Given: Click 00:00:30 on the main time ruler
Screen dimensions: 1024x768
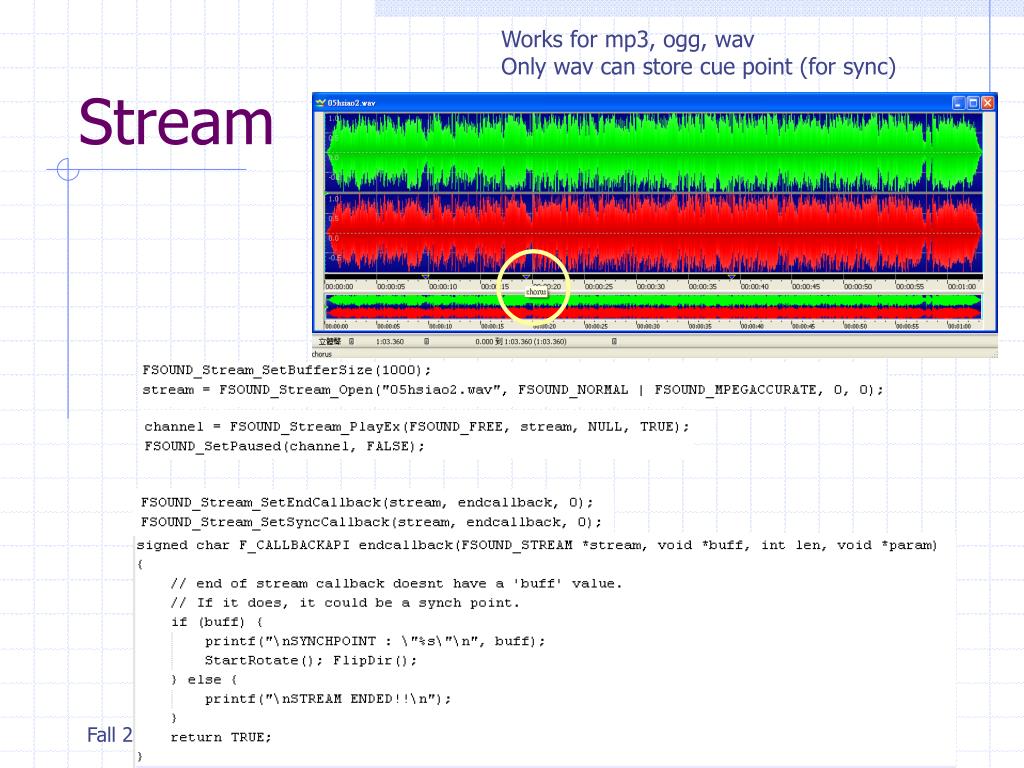Looking at the screenshot, I should (650, 286).
